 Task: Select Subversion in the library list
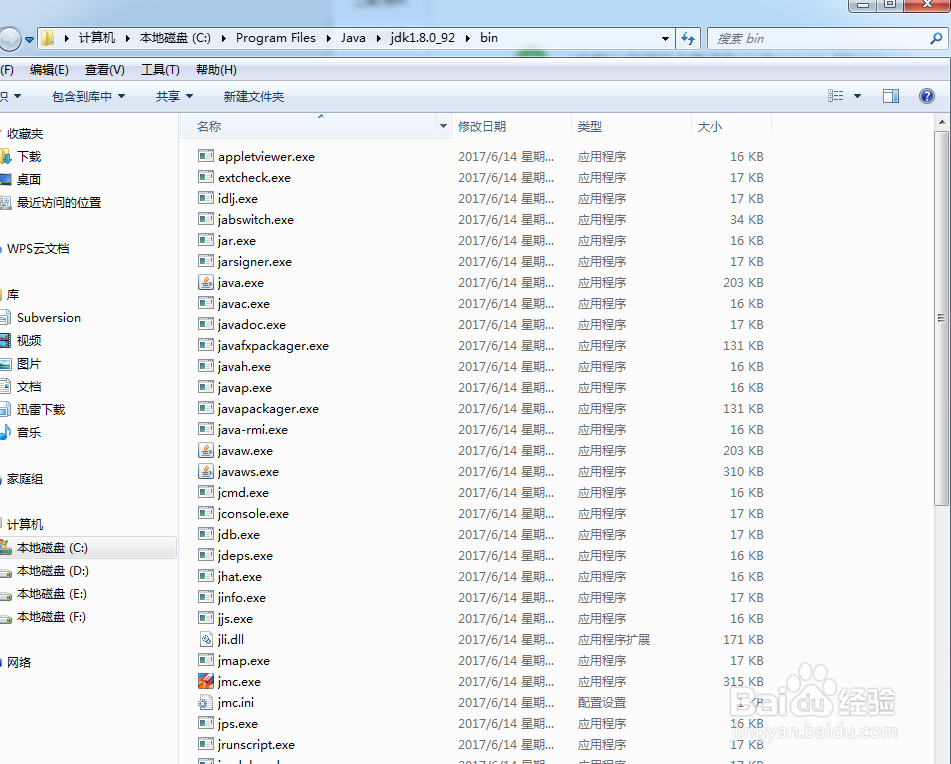coord(49,317)
